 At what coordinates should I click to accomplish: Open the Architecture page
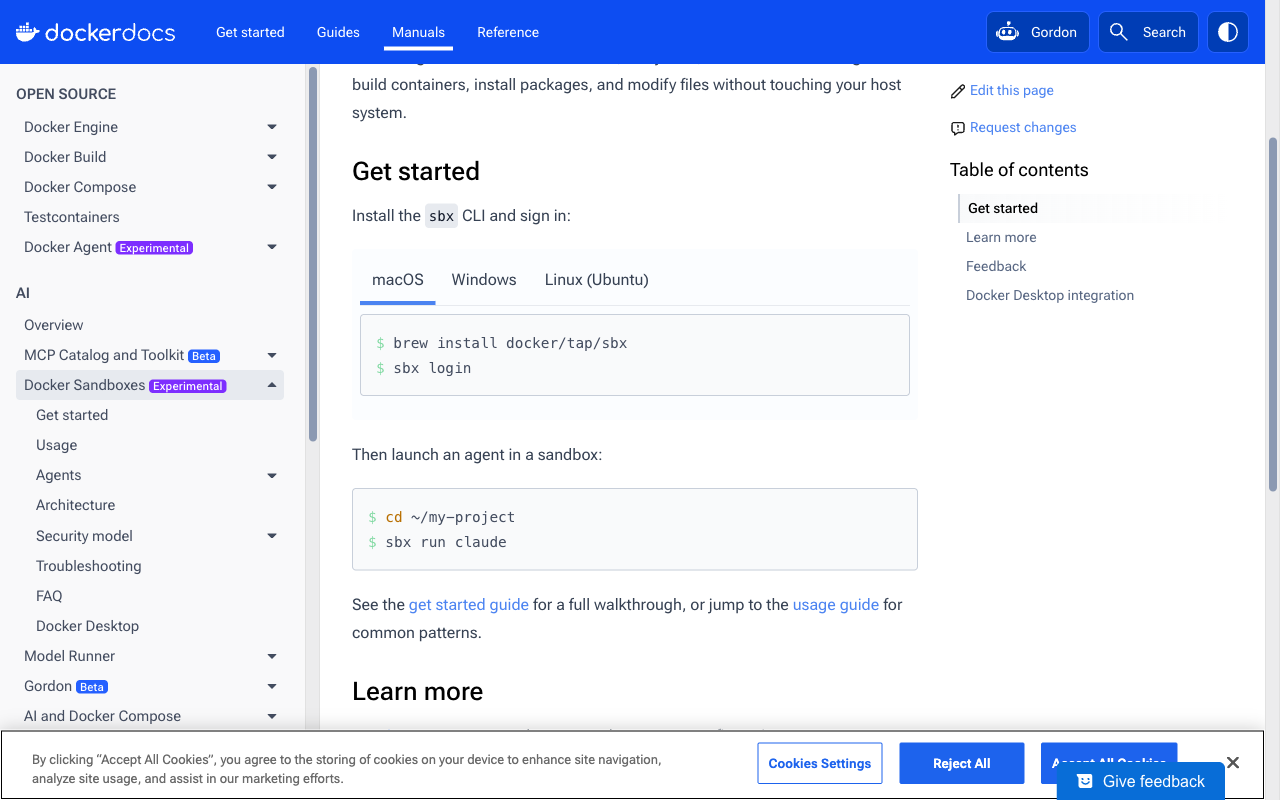coord(75,505)
